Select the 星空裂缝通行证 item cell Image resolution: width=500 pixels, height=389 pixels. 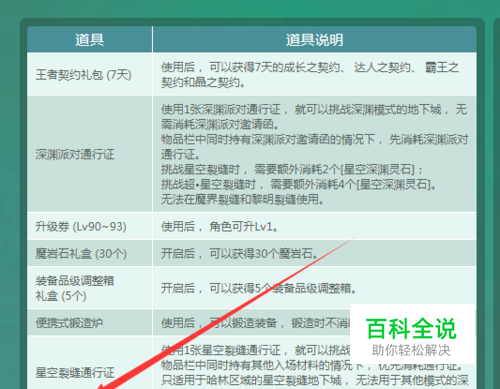[90, 363]
